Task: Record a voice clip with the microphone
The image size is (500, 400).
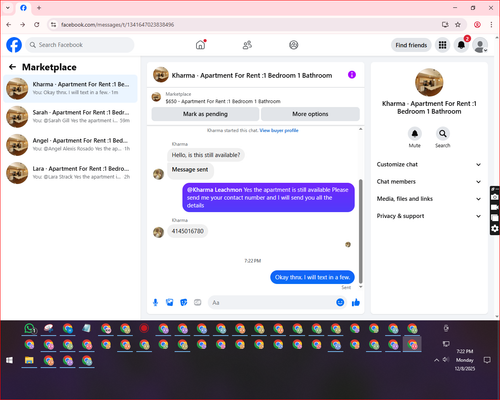Action: coord(155,302)
